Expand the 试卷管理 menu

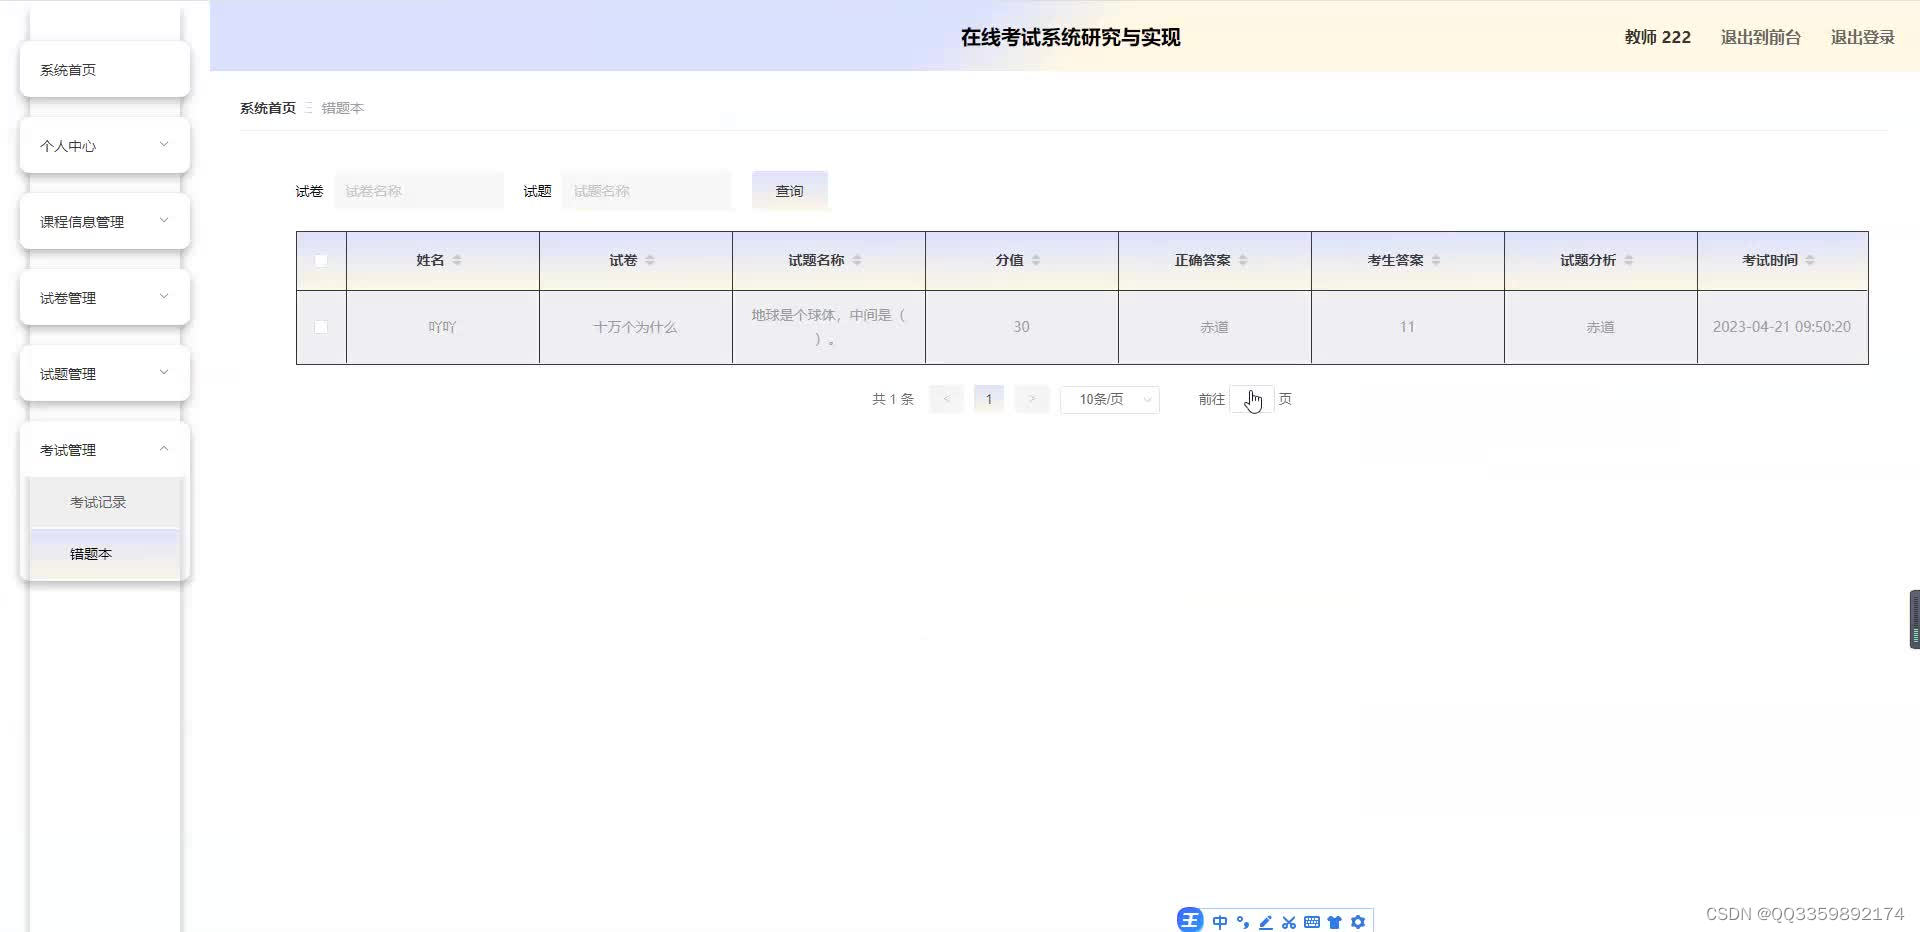[105, 298]
